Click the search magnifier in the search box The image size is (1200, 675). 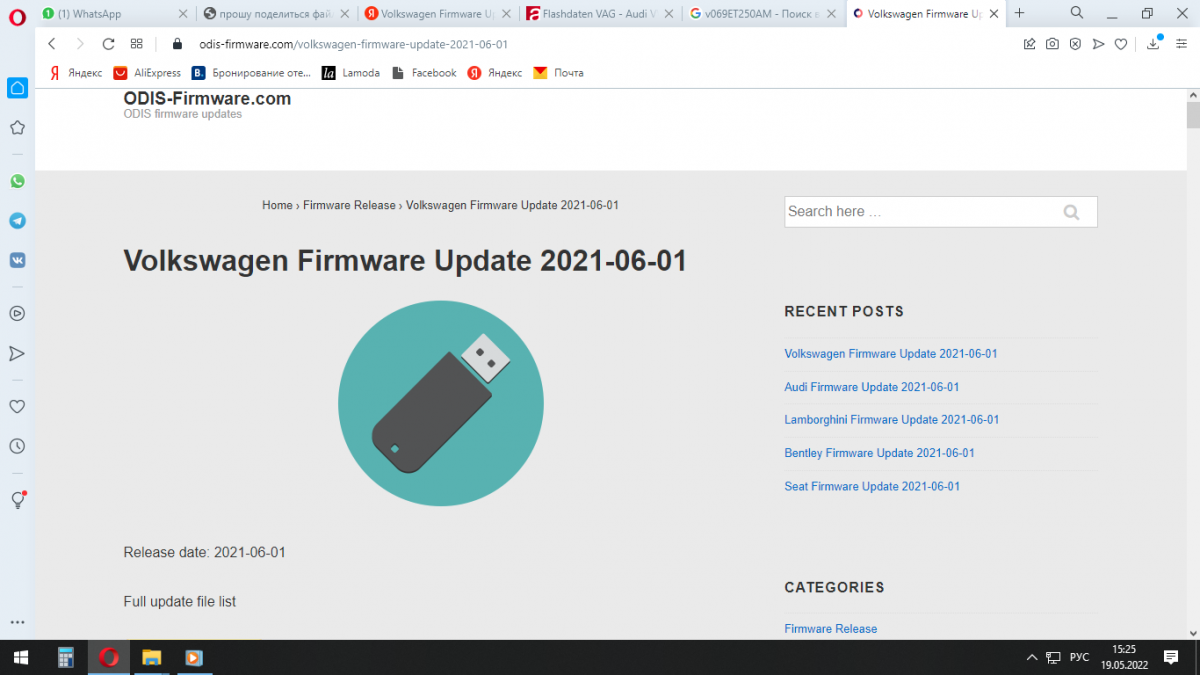[1071, 212]
